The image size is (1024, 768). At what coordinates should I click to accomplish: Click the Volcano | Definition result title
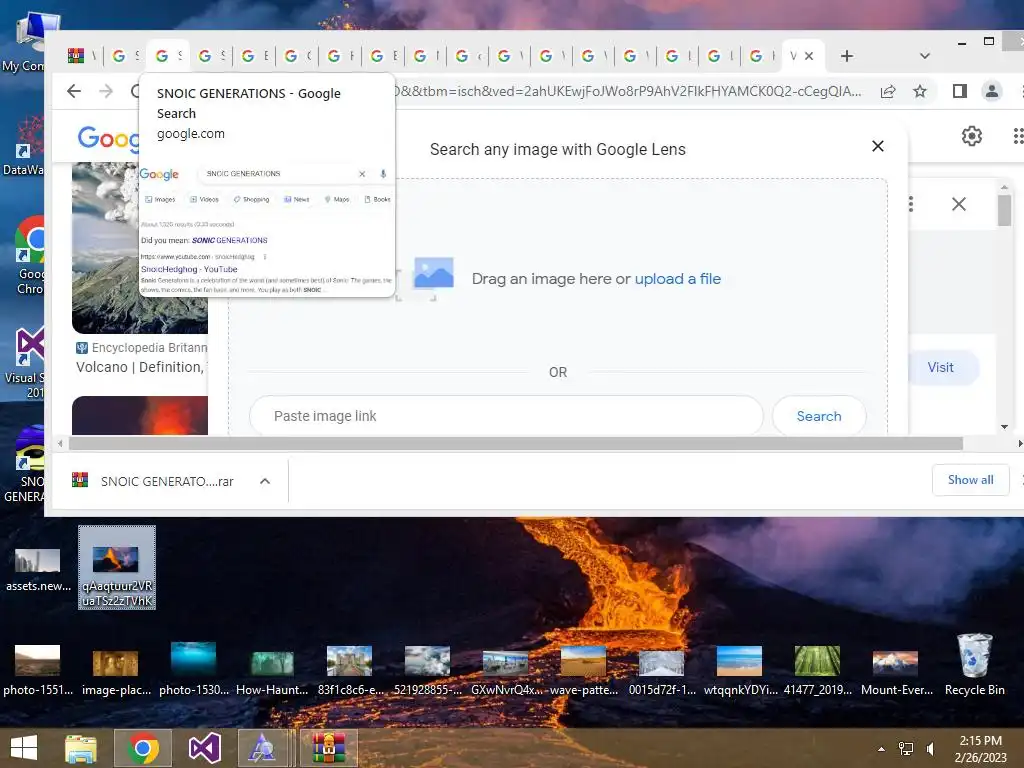(x=141, y=367)
